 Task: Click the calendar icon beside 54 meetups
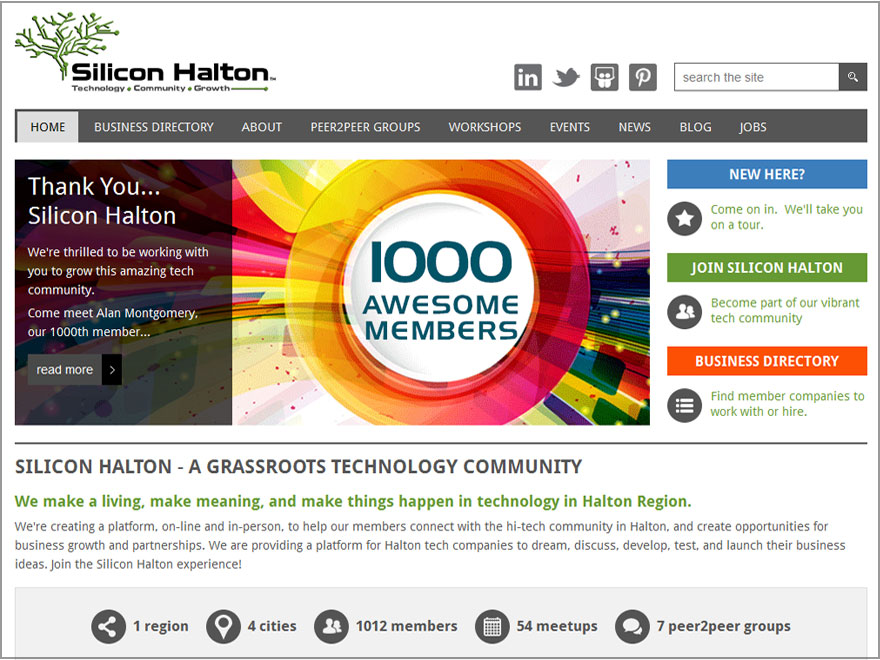coord(492,626)
